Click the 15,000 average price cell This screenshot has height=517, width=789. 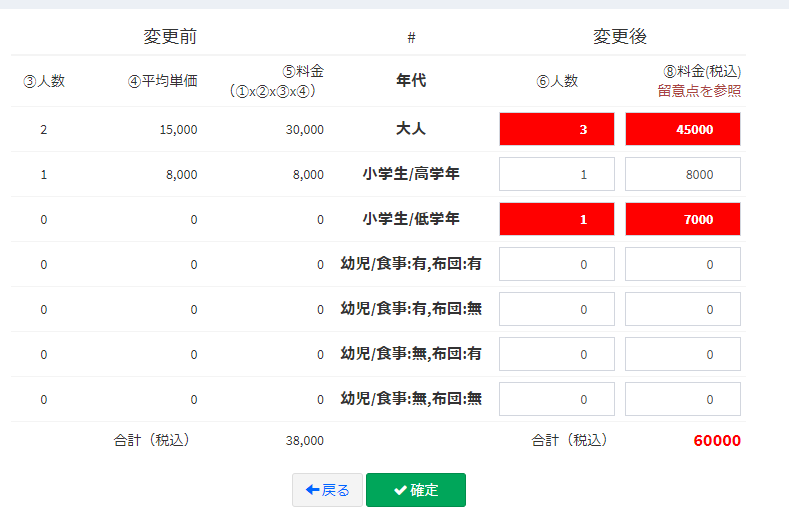[178, 130]
